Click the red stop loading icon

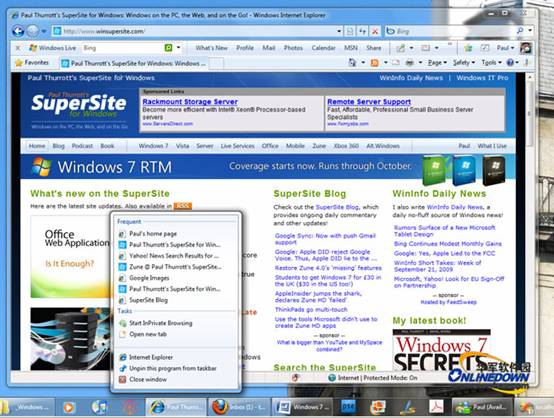(375, 31)
